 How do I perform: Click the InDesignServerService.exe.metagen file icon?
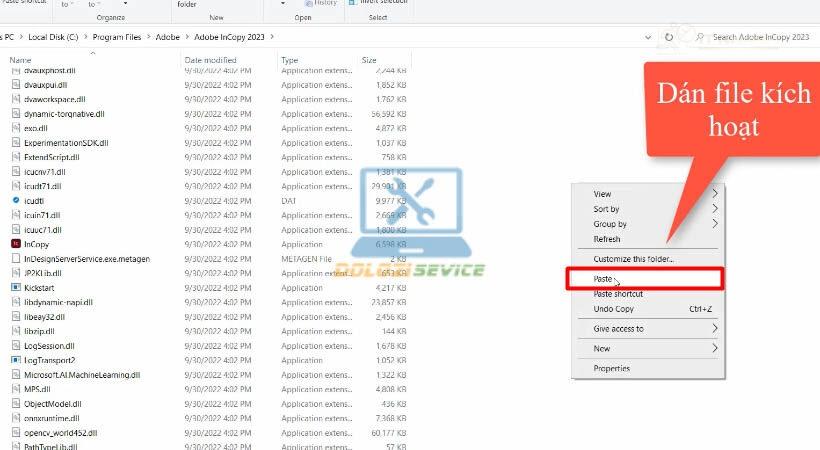16,259
